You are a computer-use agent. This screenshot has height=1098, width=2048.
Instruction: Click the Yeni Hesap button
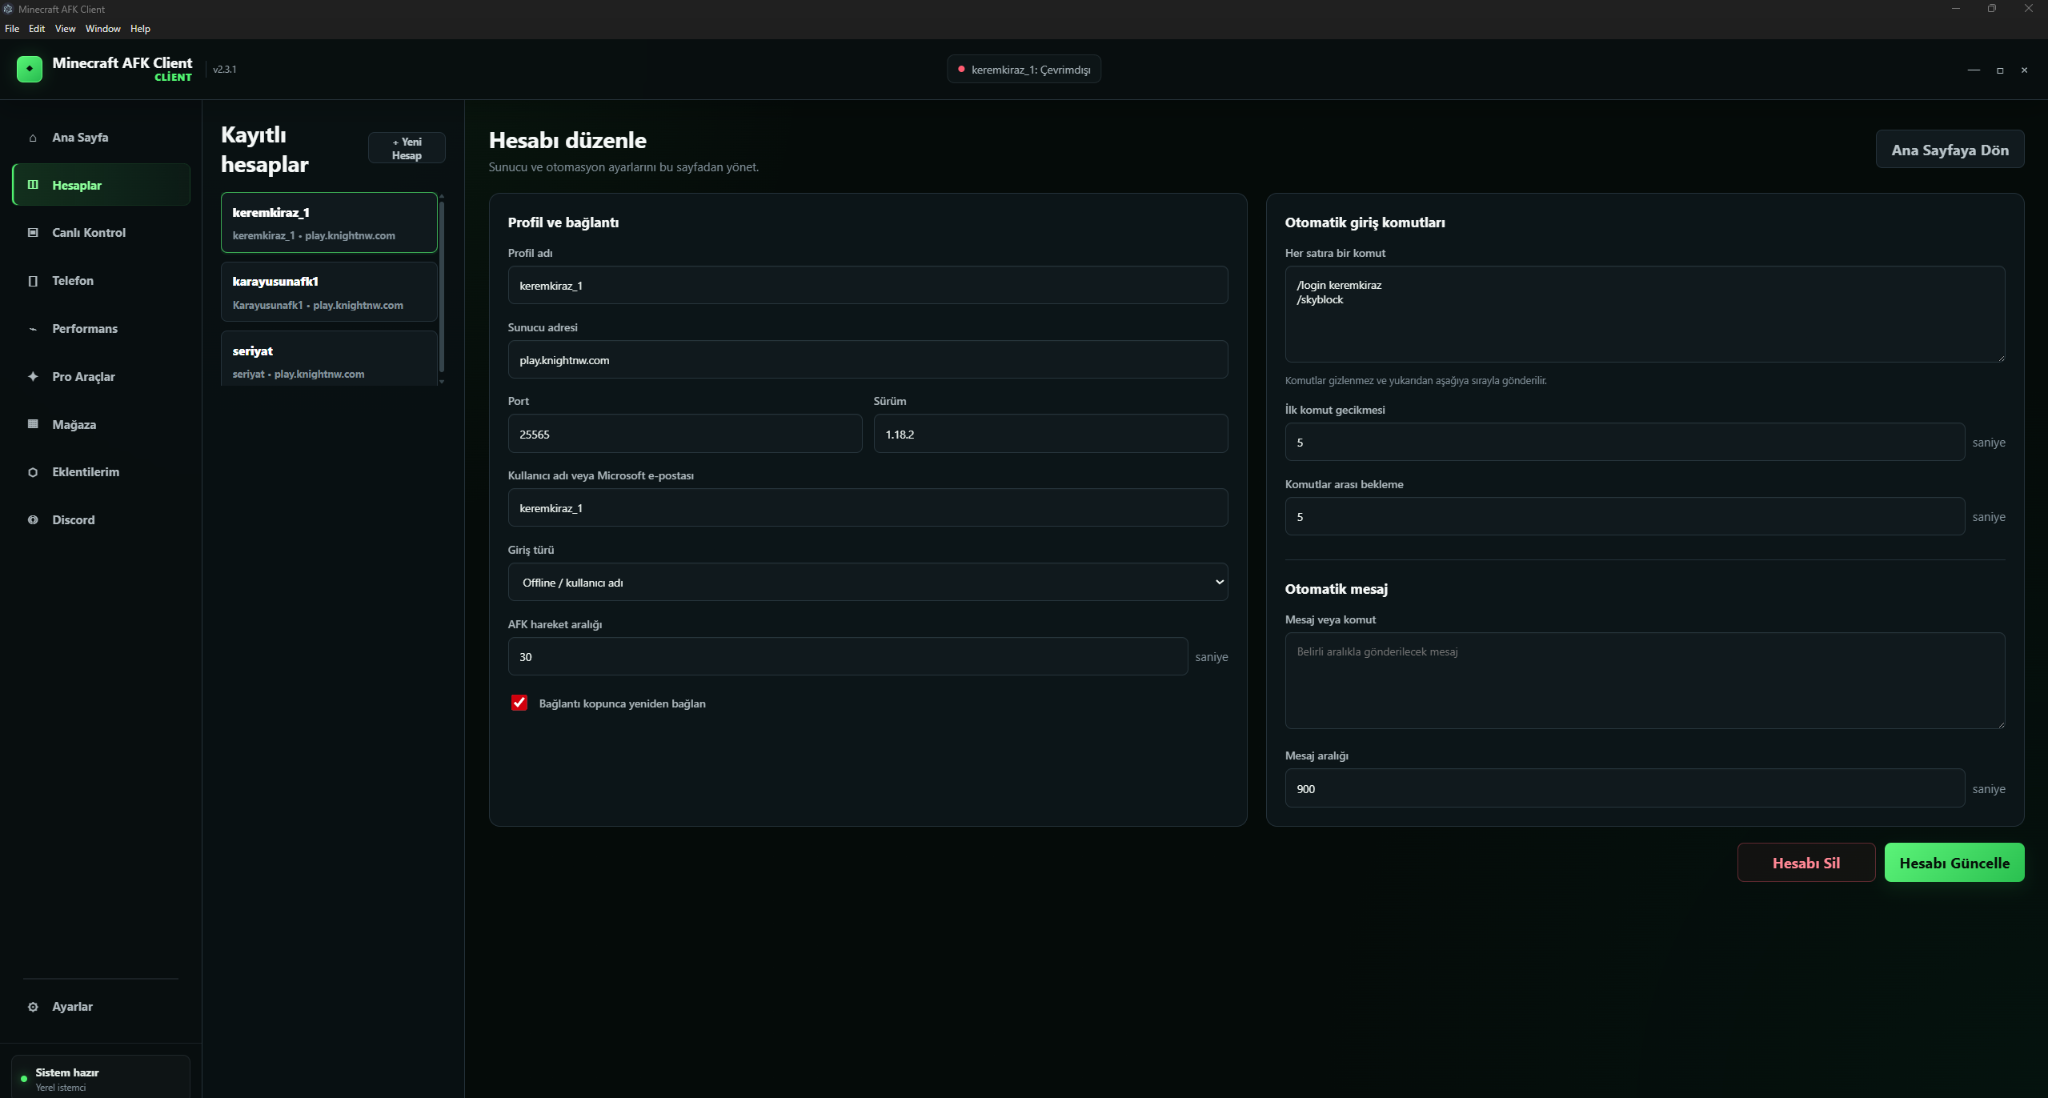coord(406,148)
